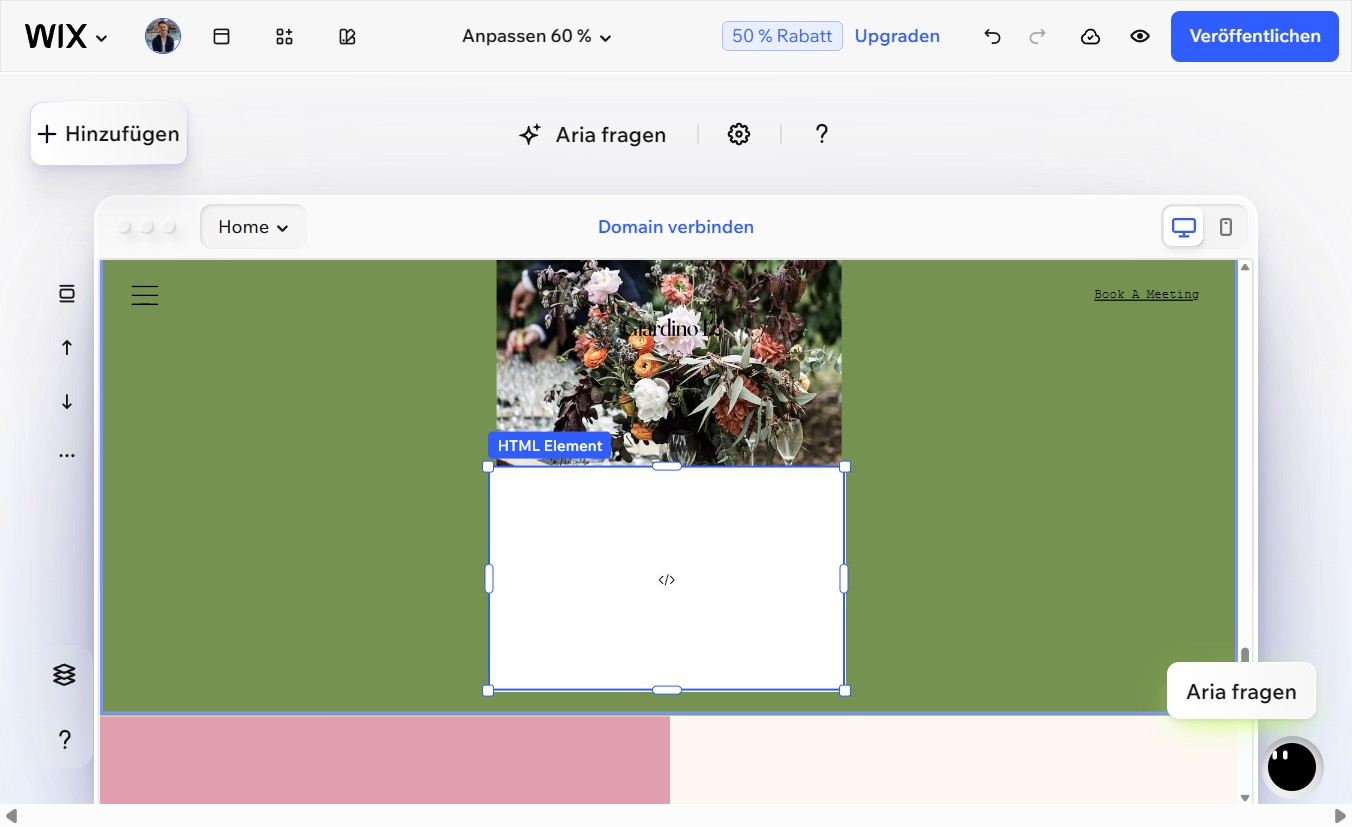Open the apps grid icon in the top bar

click(x=284, y=37)
